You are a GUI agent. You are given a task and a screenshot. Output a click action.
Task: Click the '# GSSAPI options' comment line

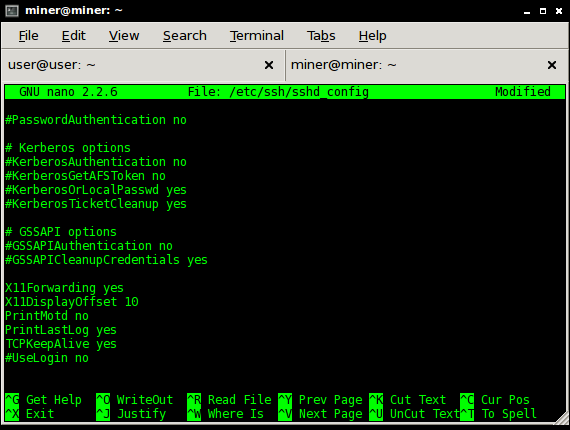point(61,232)
